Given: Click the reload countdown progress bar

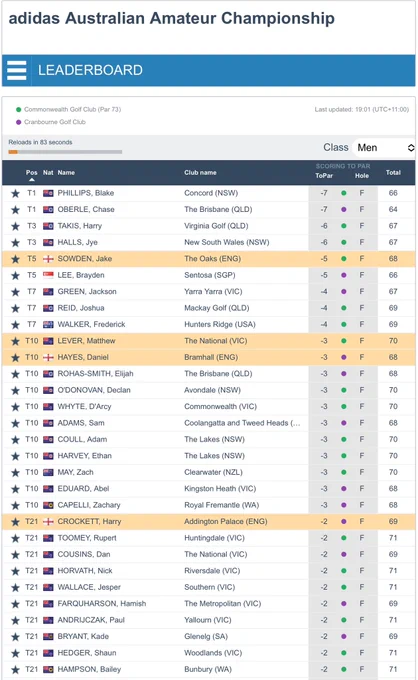Looking at the screenshot, I should 65,152.
